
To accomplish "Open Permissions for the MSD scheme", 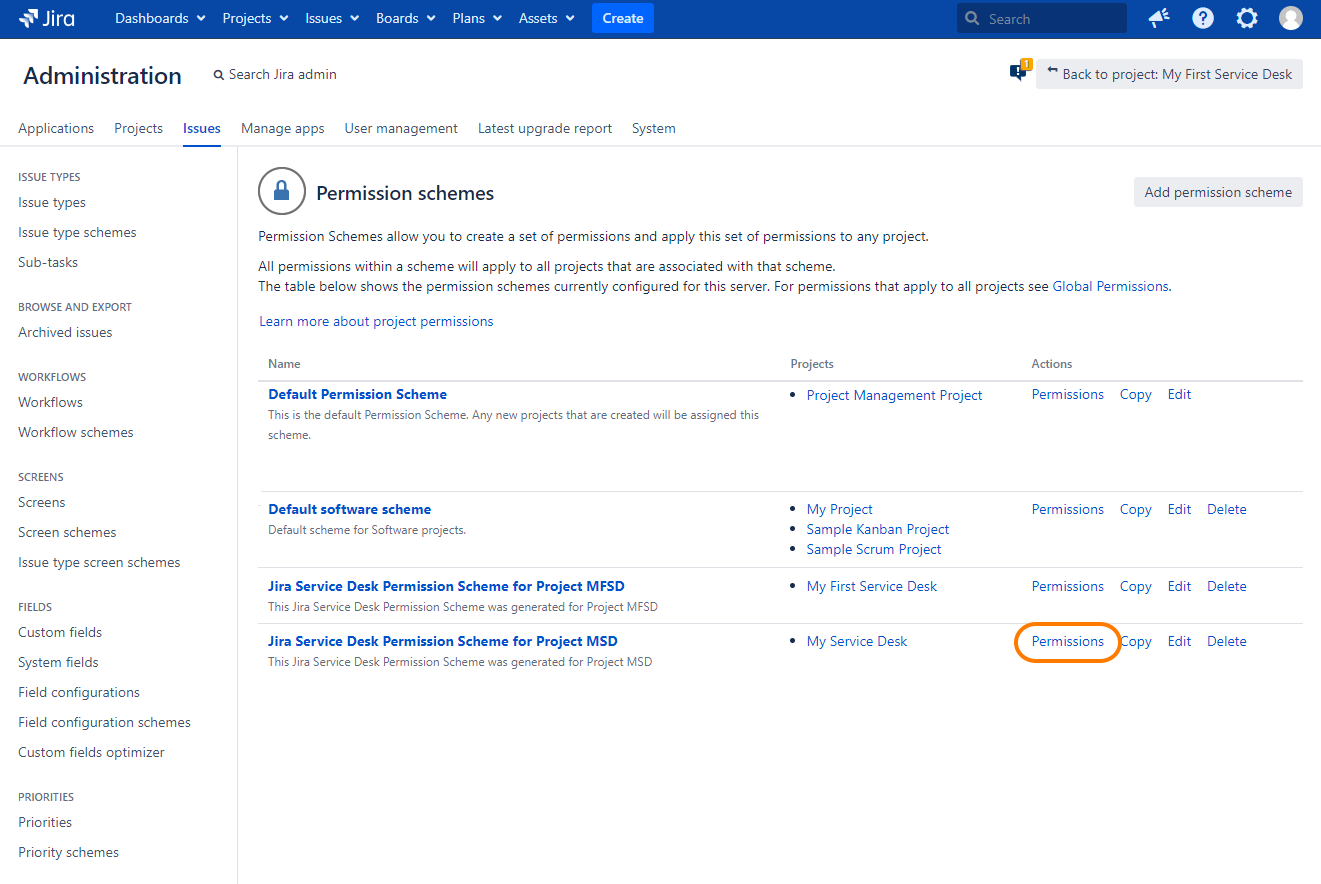I will 1067,641.
